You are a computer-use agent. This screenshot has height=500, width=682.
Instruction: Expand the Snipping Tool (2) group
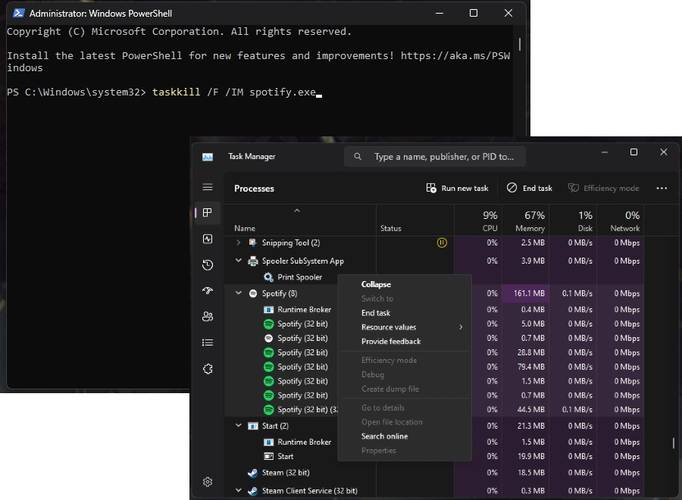coord(238,243)
